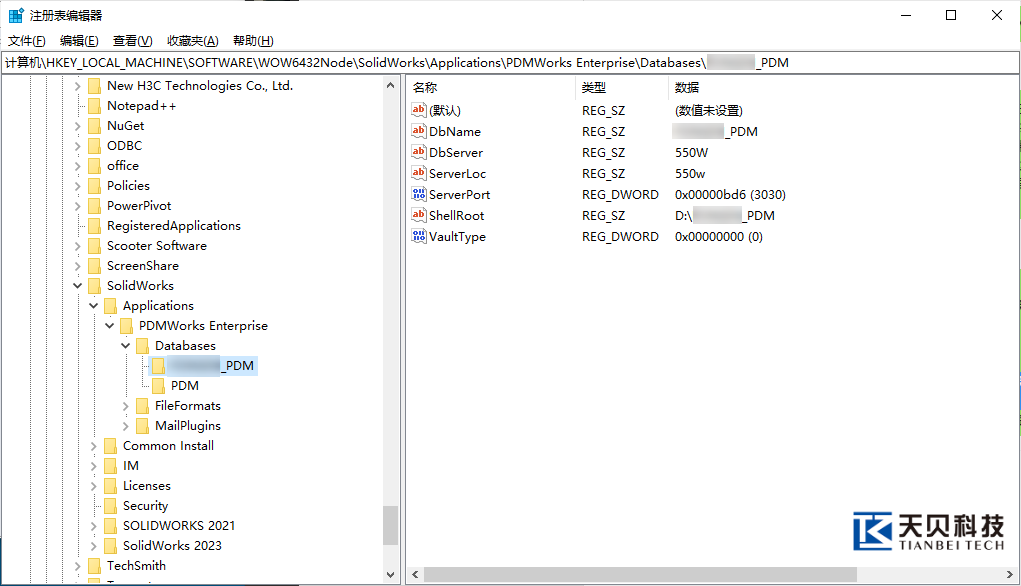
Task: Click the ShellRoot string value icon
Action: (419, 215)
